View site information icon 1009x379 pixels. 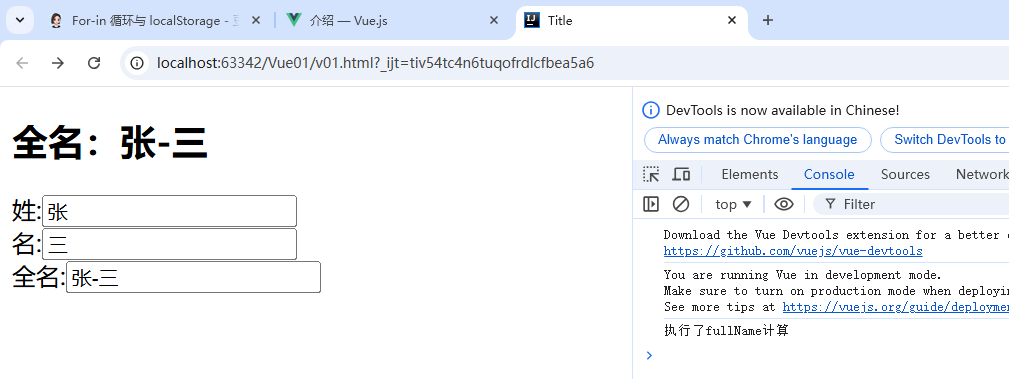[136, 63]
